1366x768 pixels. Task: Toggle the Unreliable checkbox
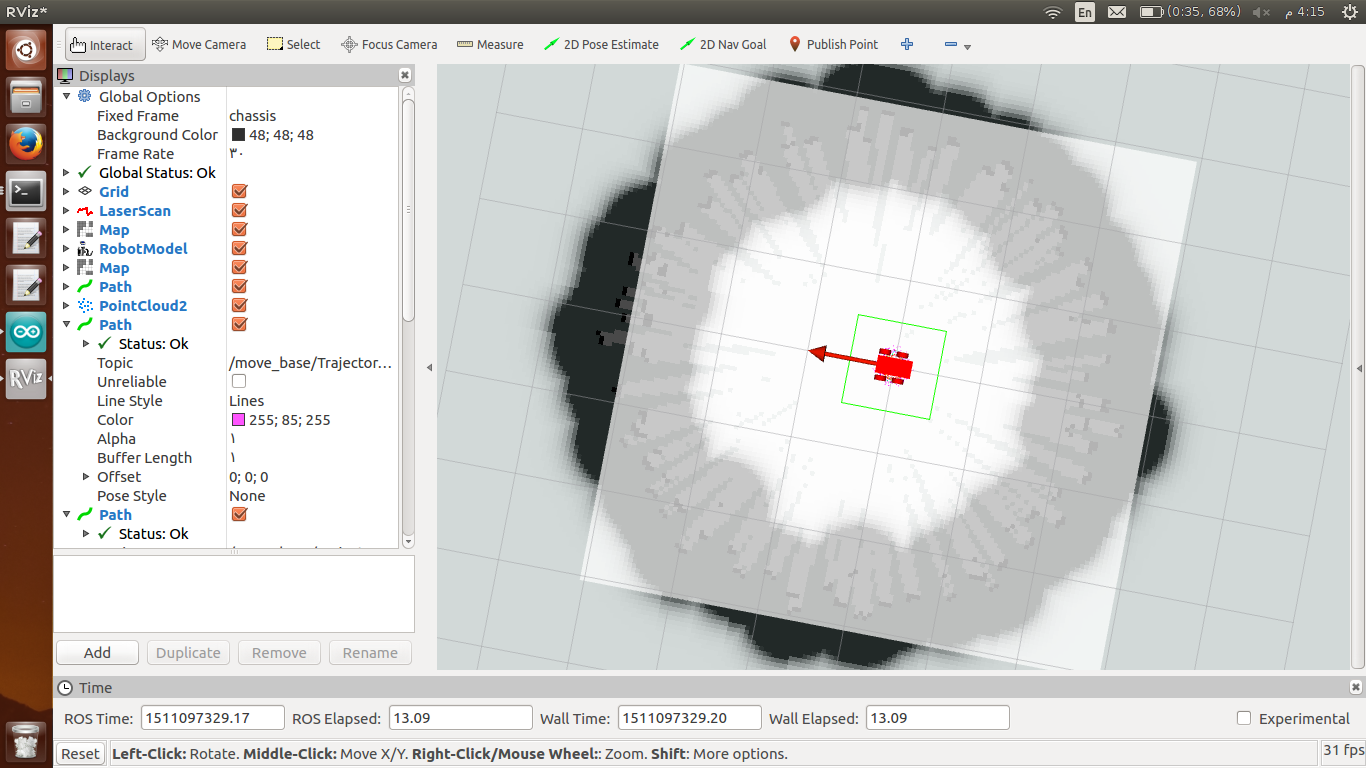[x=239, y=381]
